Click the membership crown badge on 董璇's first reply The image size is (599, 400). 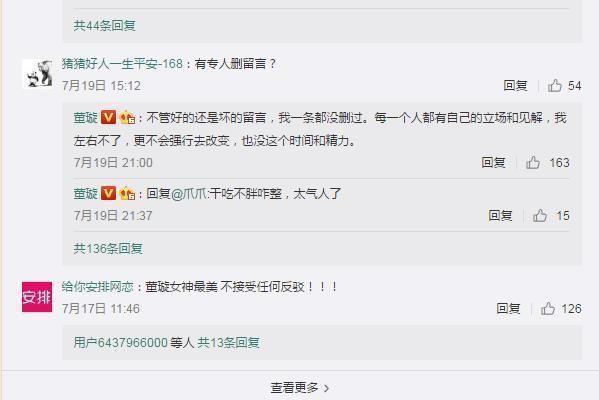click(x=127, y=117)
